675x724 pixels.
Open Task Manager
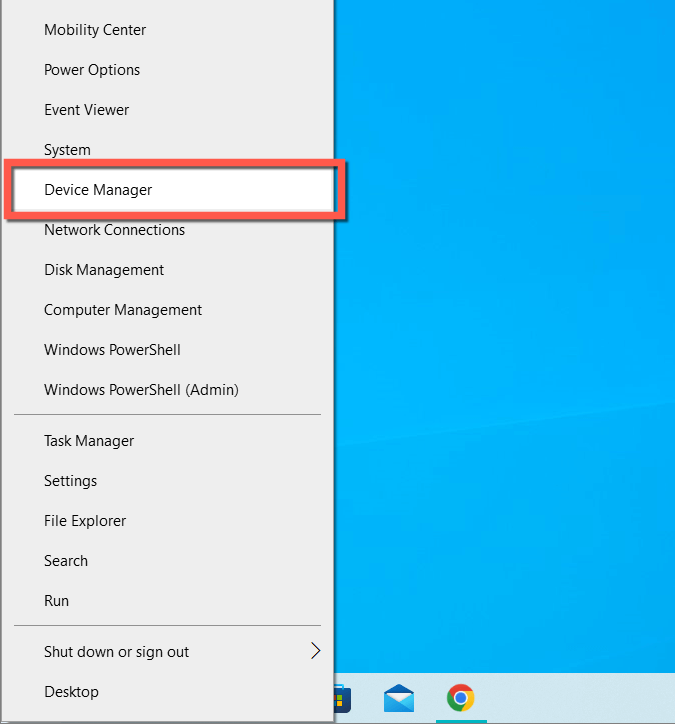[x=168, y=441]
